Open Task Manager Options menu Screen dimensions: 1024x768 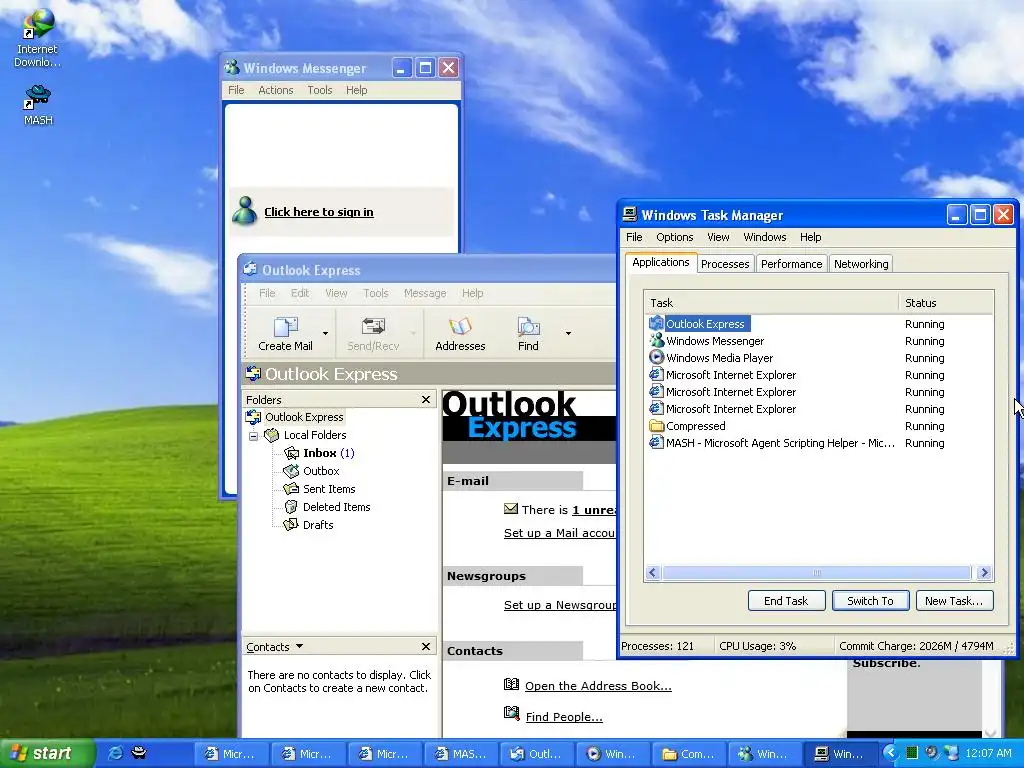(x=675, y=237)
